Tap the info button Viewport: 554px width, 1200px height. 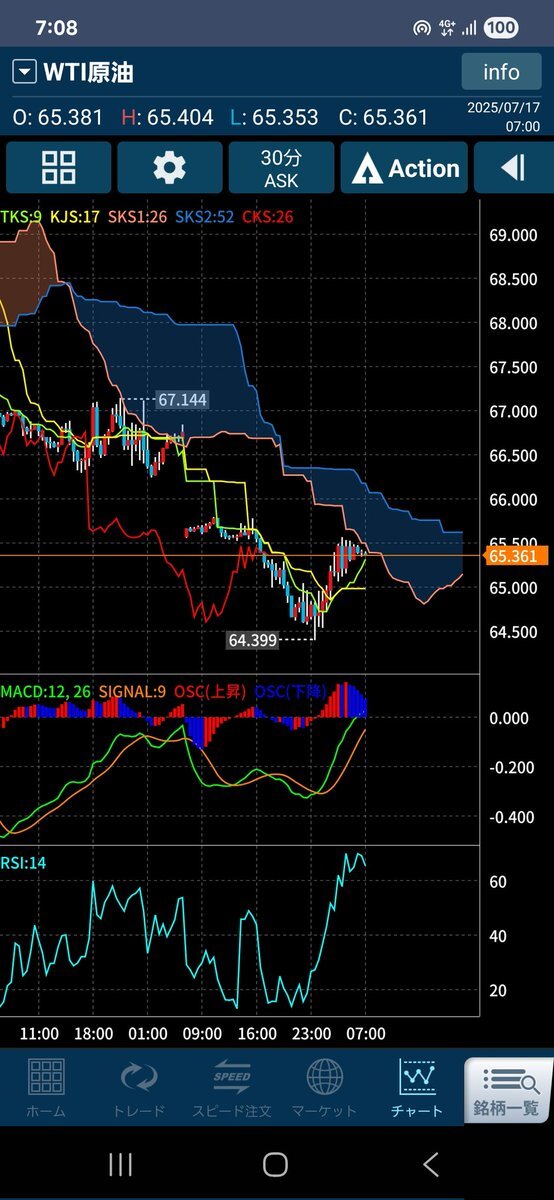click(x=501, y=72)
